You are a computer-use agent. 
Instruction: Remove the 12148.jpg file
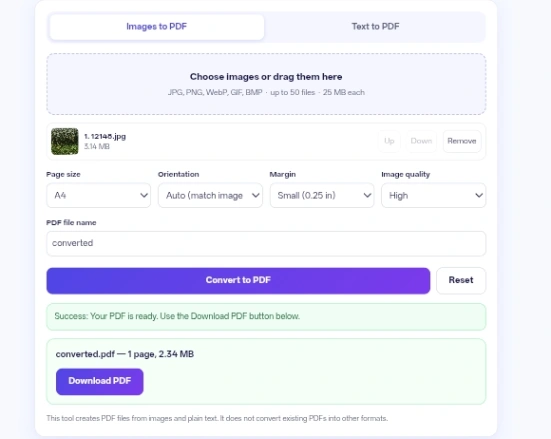click(x=462, y=141)
